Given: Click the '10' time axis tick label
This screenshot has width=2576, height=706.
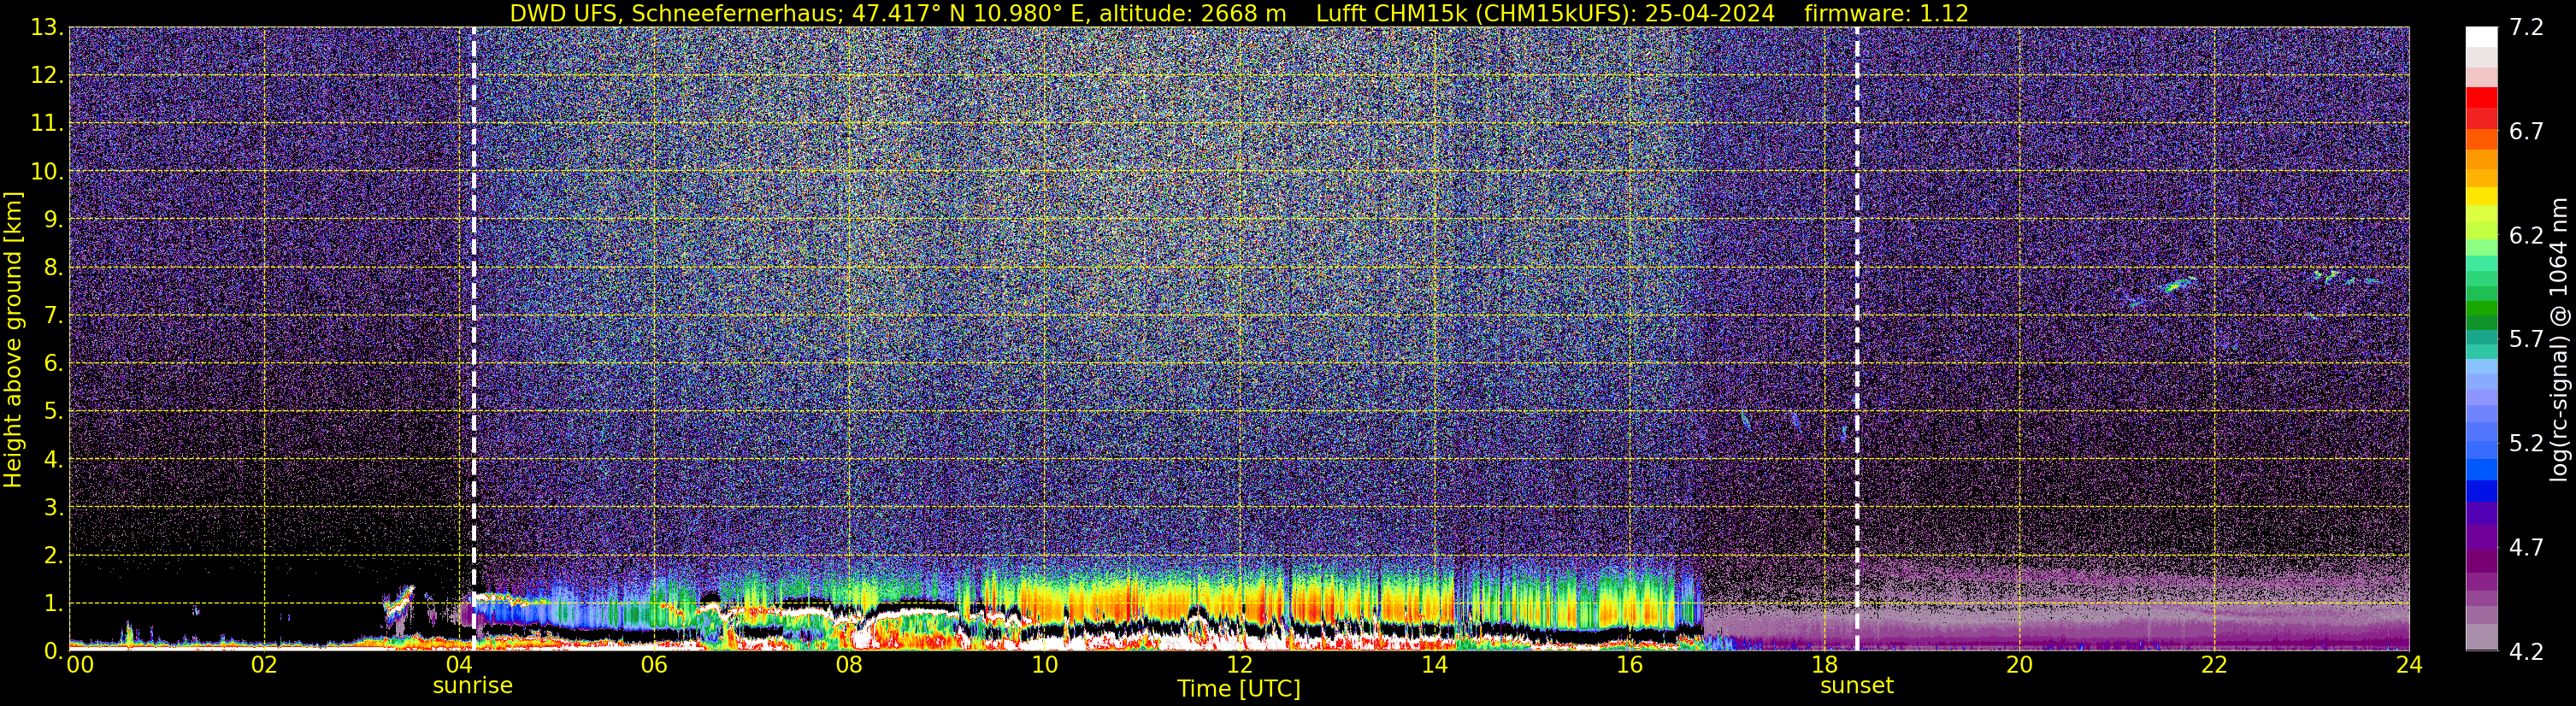Looking at the screenshot, I should click(x=1044, y=665).
